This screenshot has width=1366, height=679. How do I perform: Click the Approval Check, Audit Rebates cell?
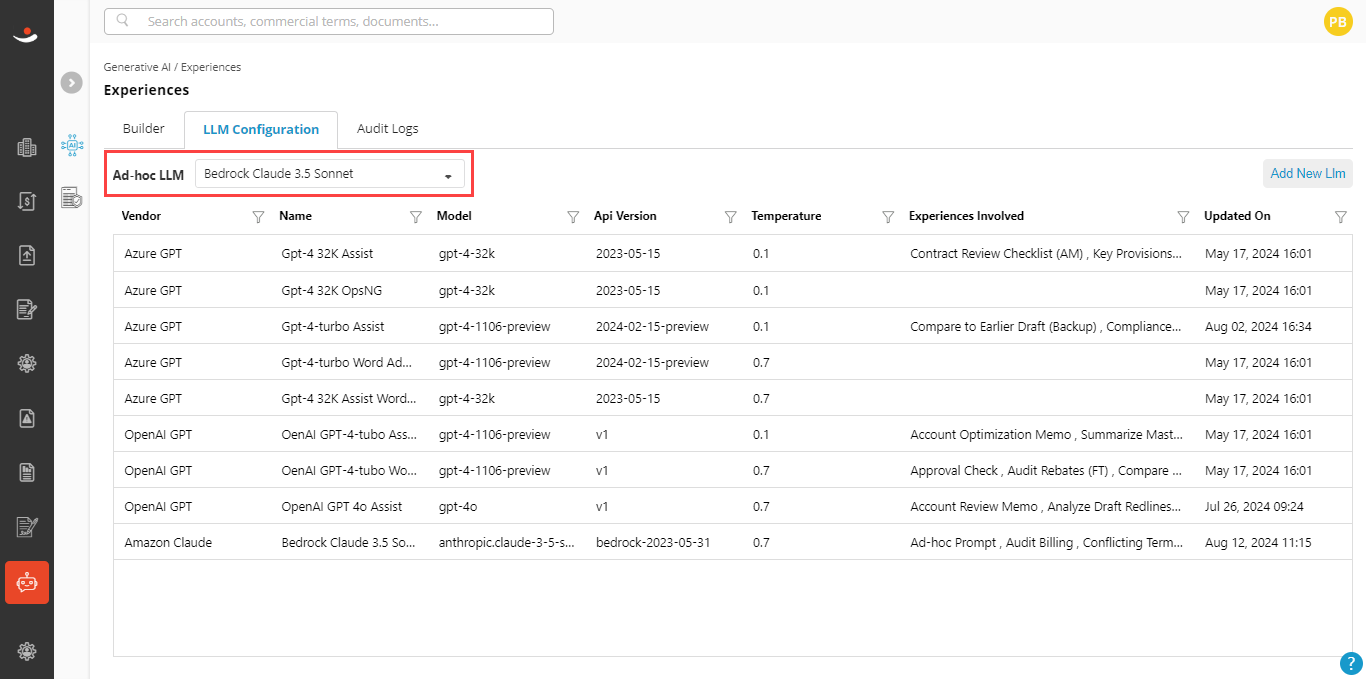click(1047, 470)
